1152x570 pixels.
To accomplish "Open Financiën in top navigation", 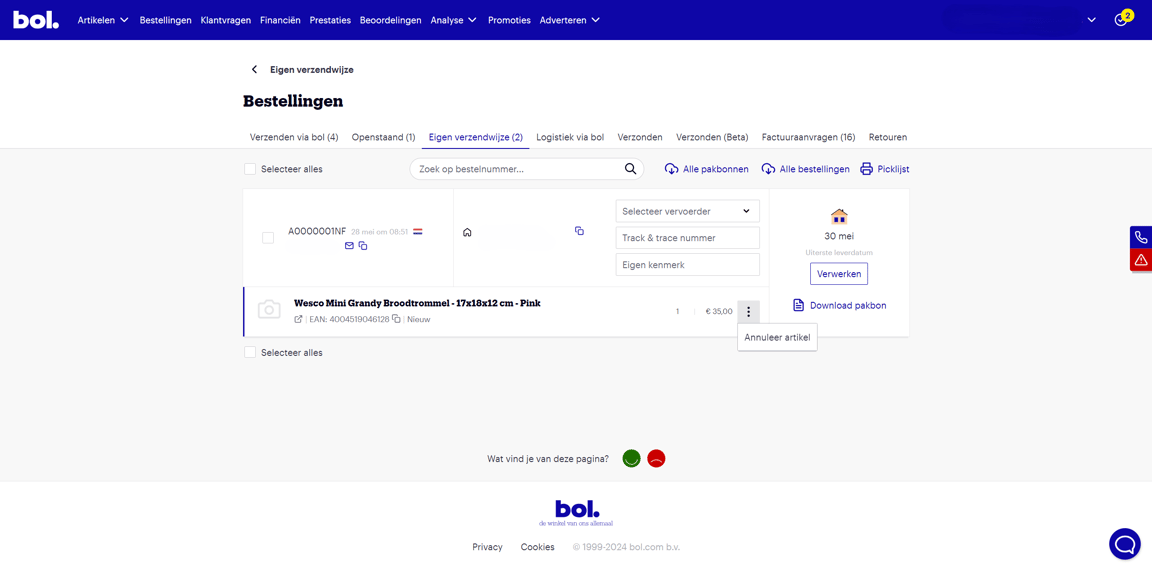I will (x=280, y=21).
